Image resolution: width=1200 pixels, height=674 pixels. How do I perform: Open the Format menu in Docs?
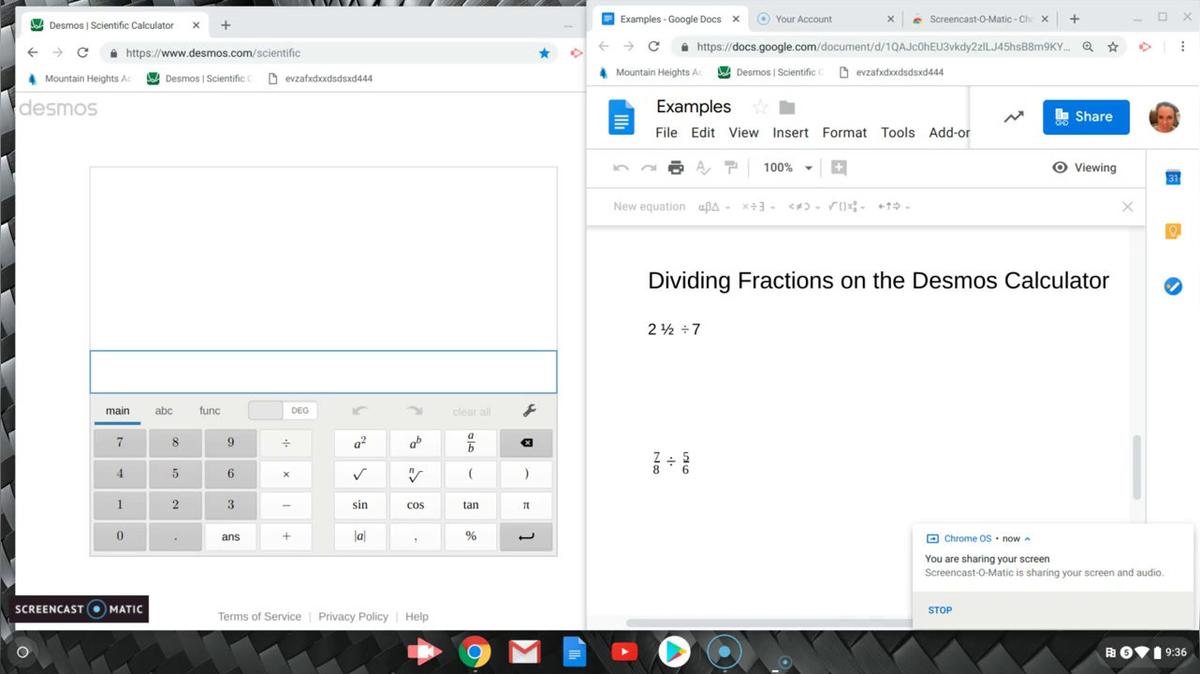[844, 132]
